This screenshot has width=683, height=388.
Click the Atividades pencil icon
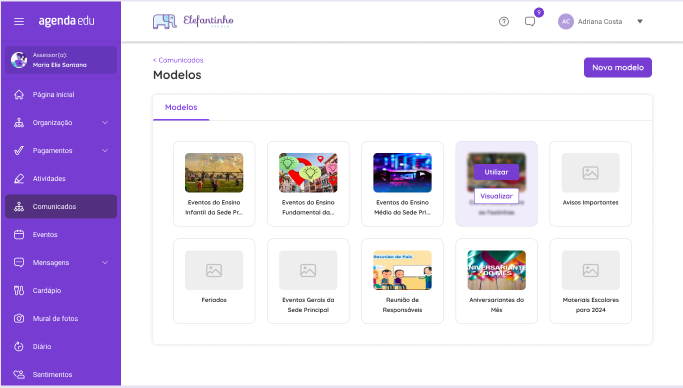pyautogui.click(x=19, y=179)
